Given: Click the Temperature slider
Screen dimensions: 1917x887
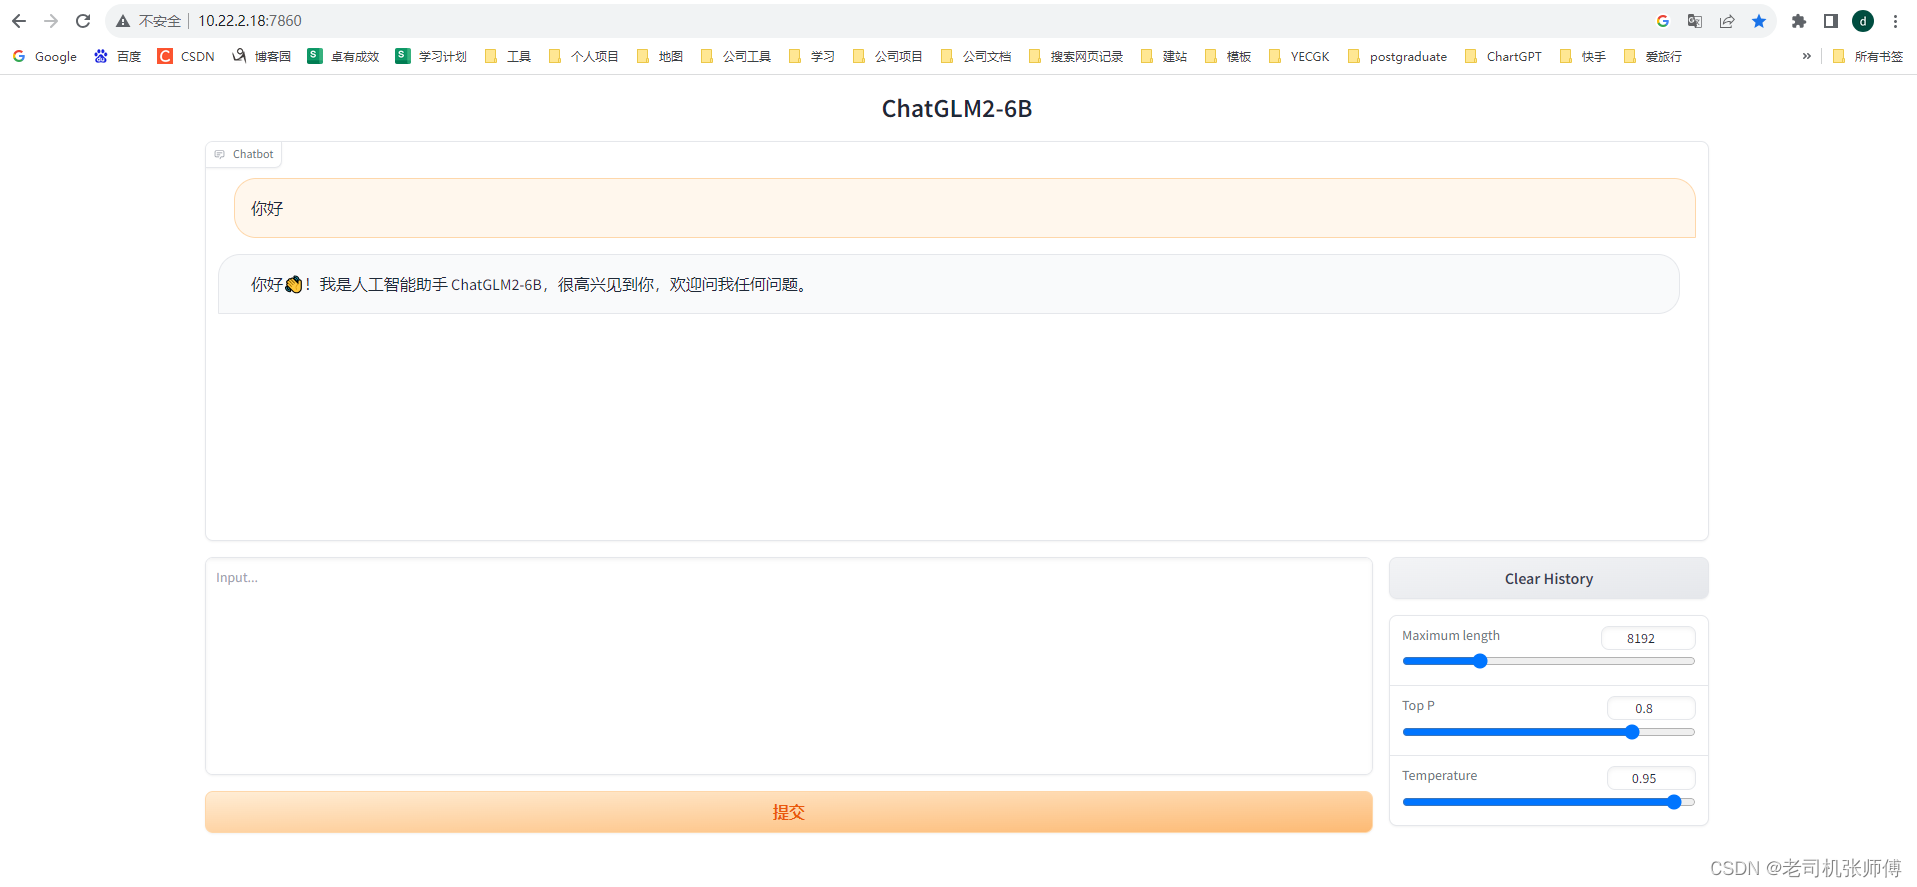Looking at the screenshot, I should point(1548,802).
